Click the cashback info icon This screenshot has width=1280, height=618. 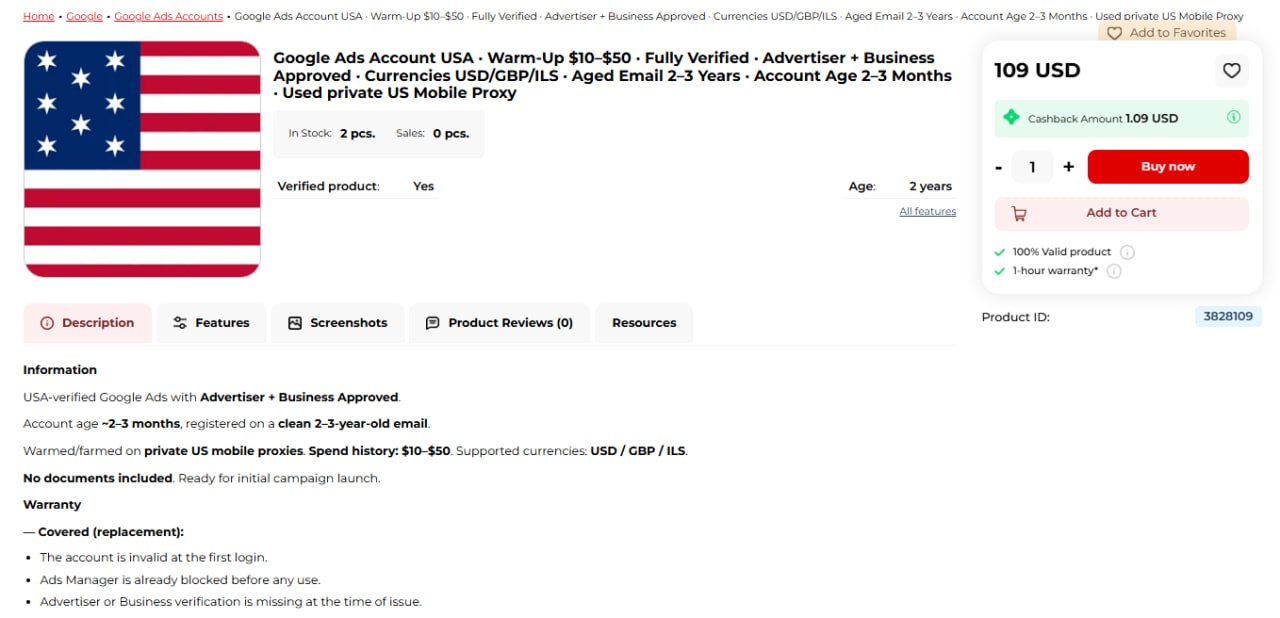coord(1234,117)
